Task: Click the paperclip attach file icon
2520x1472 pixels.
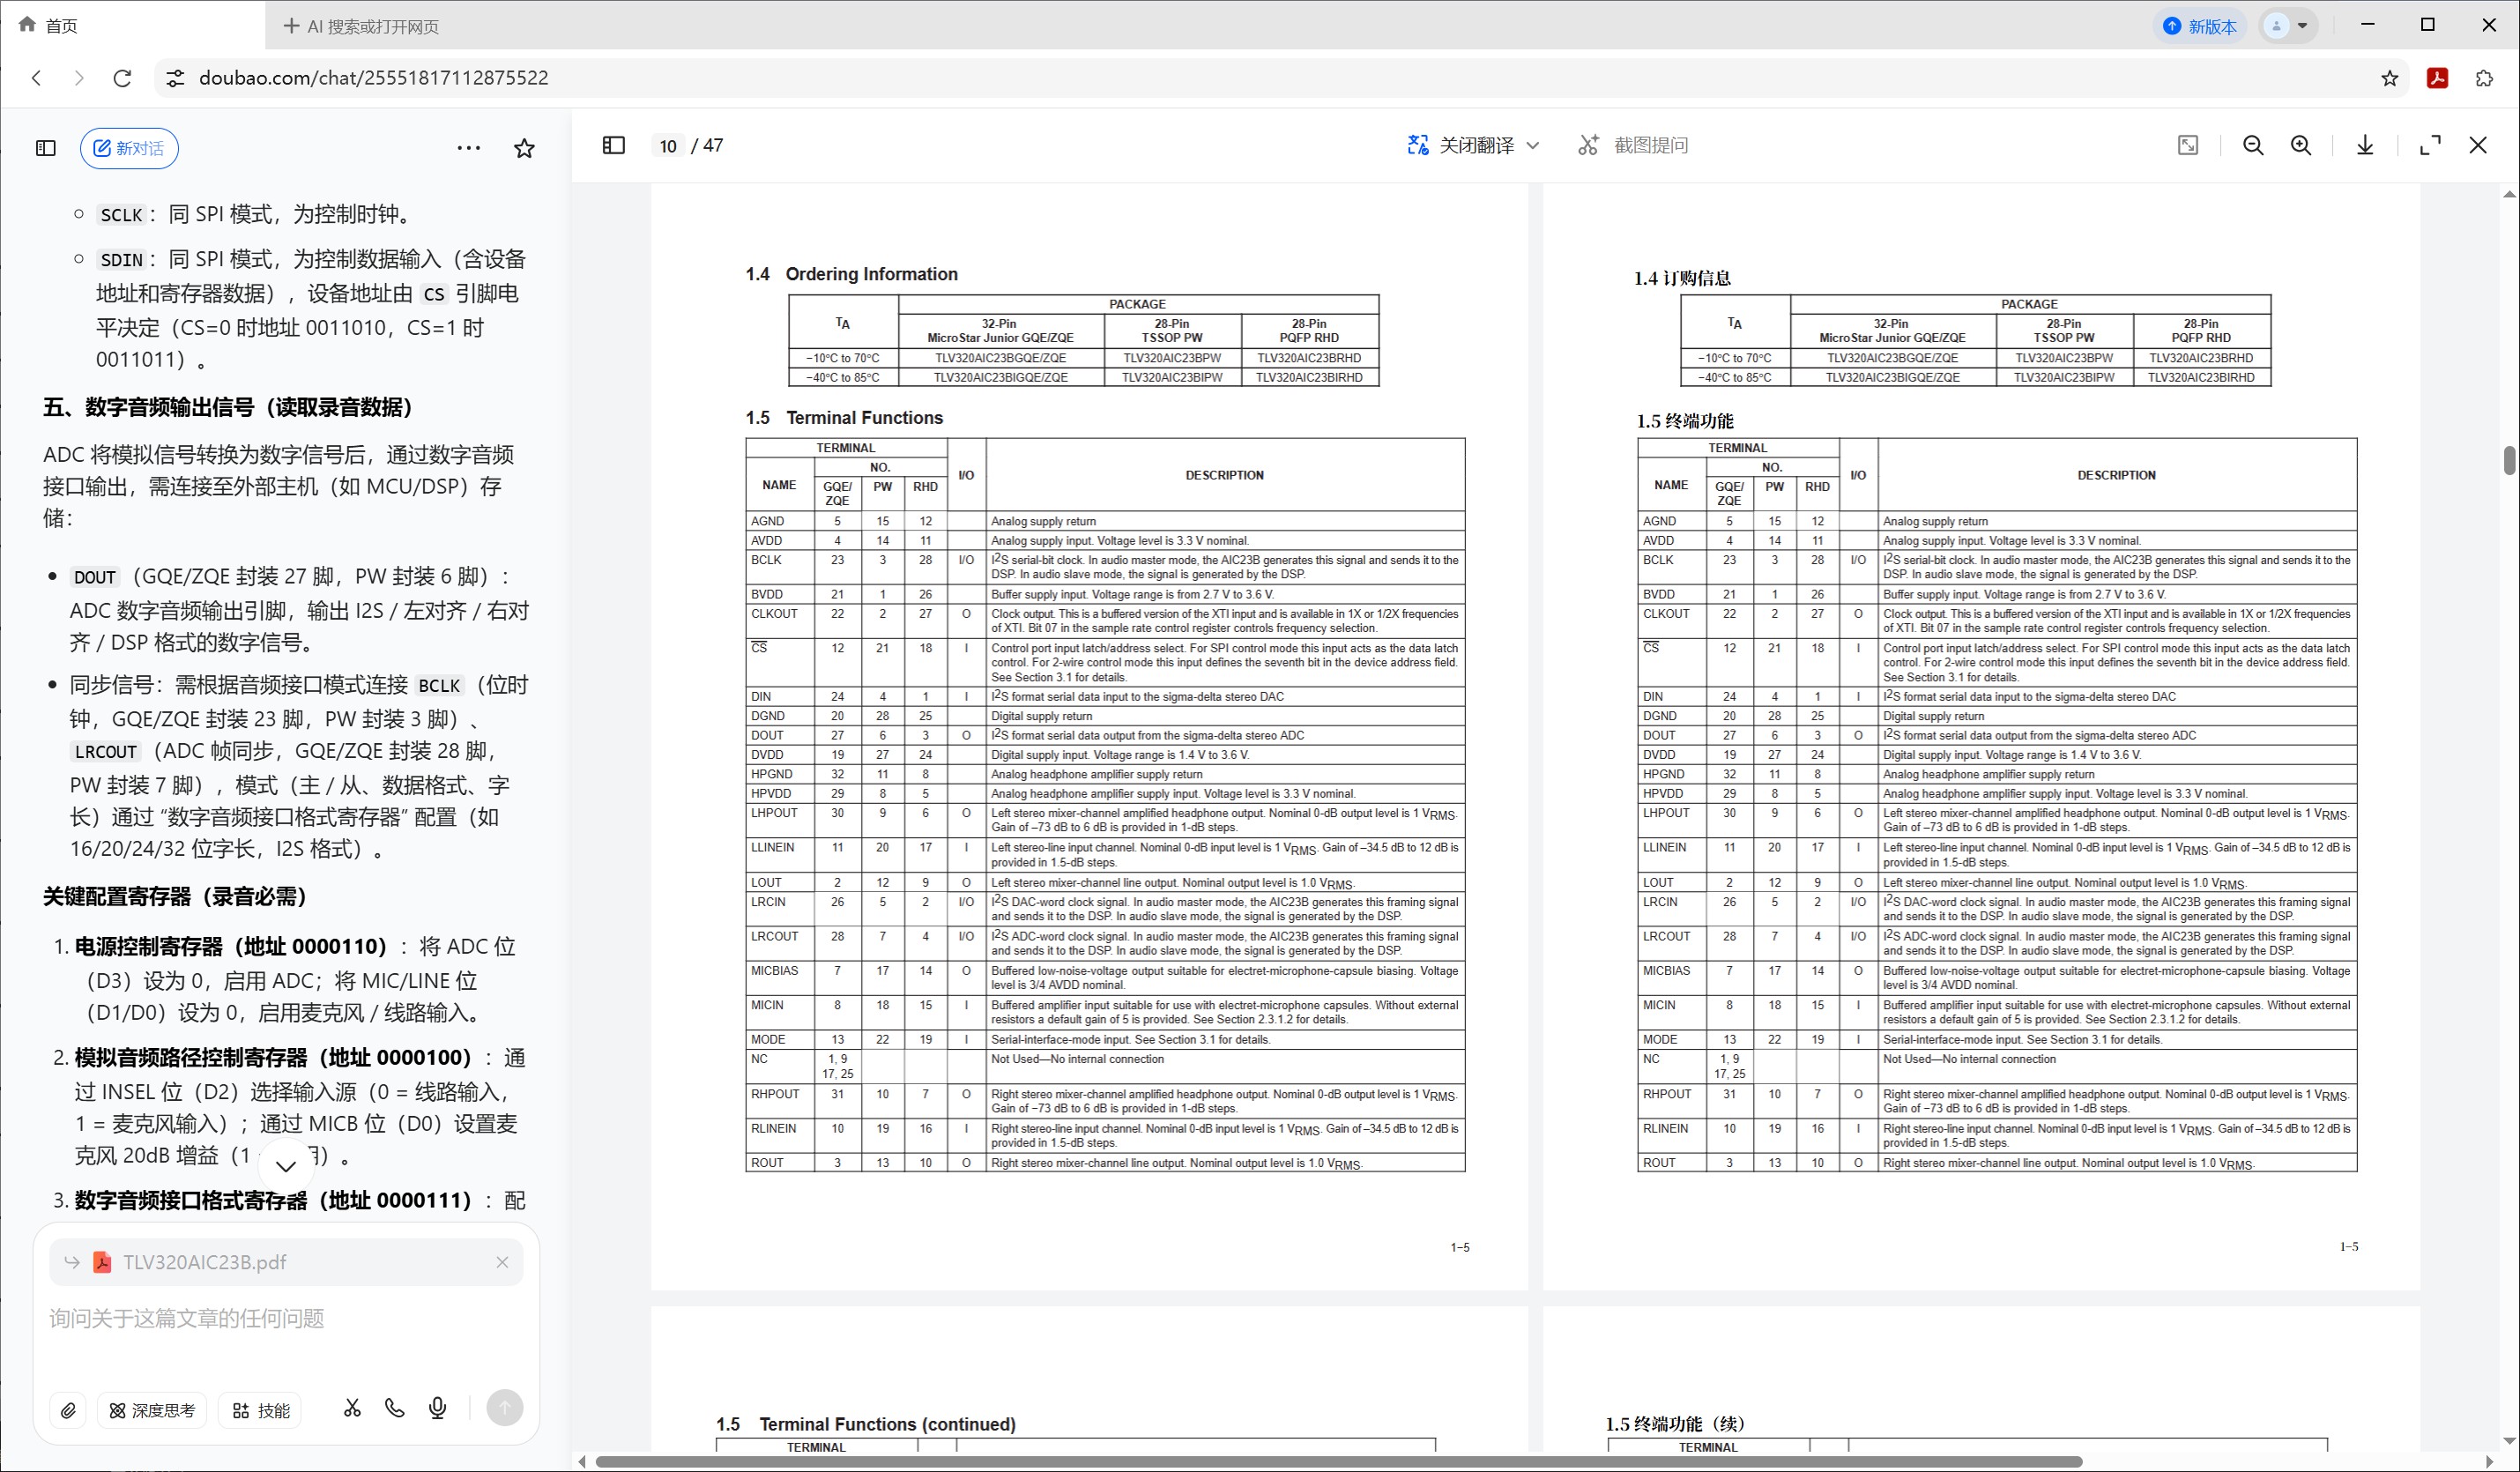Action: click(x=68, y=1410)
